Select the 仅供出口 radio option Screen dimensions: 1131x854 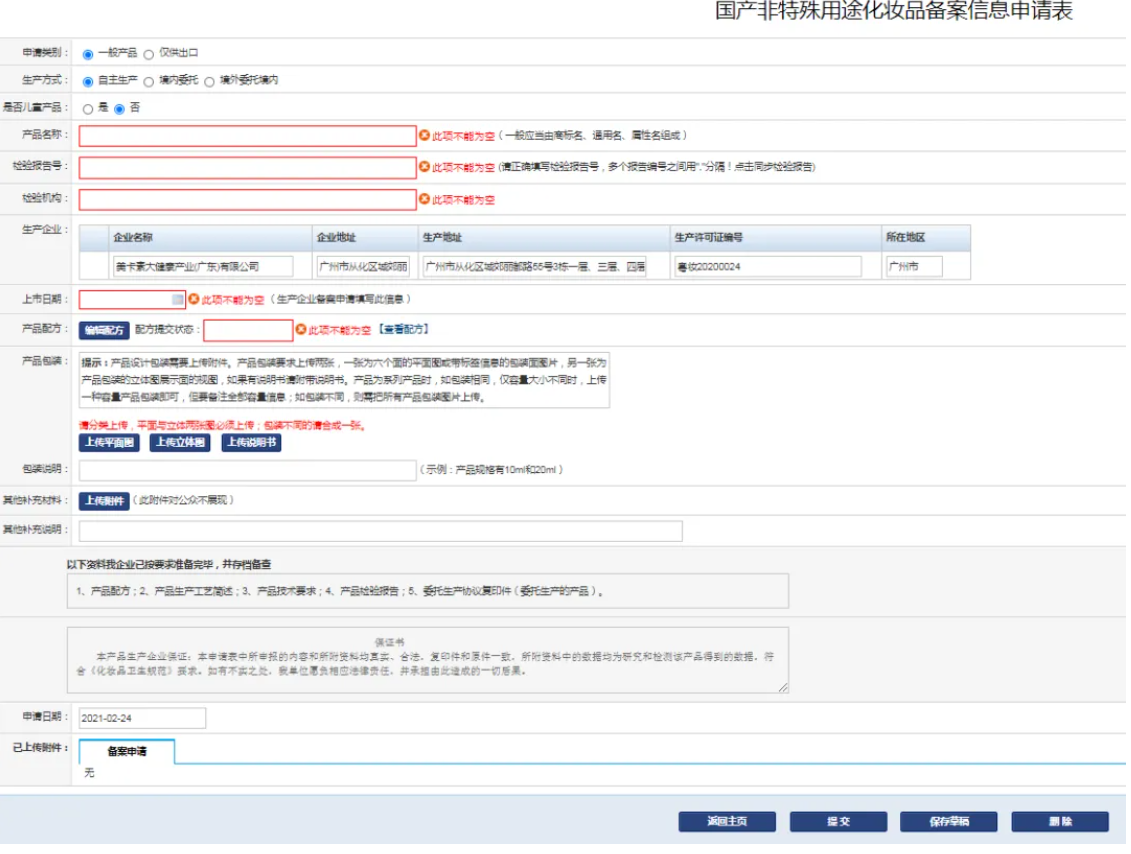[149, 54]
